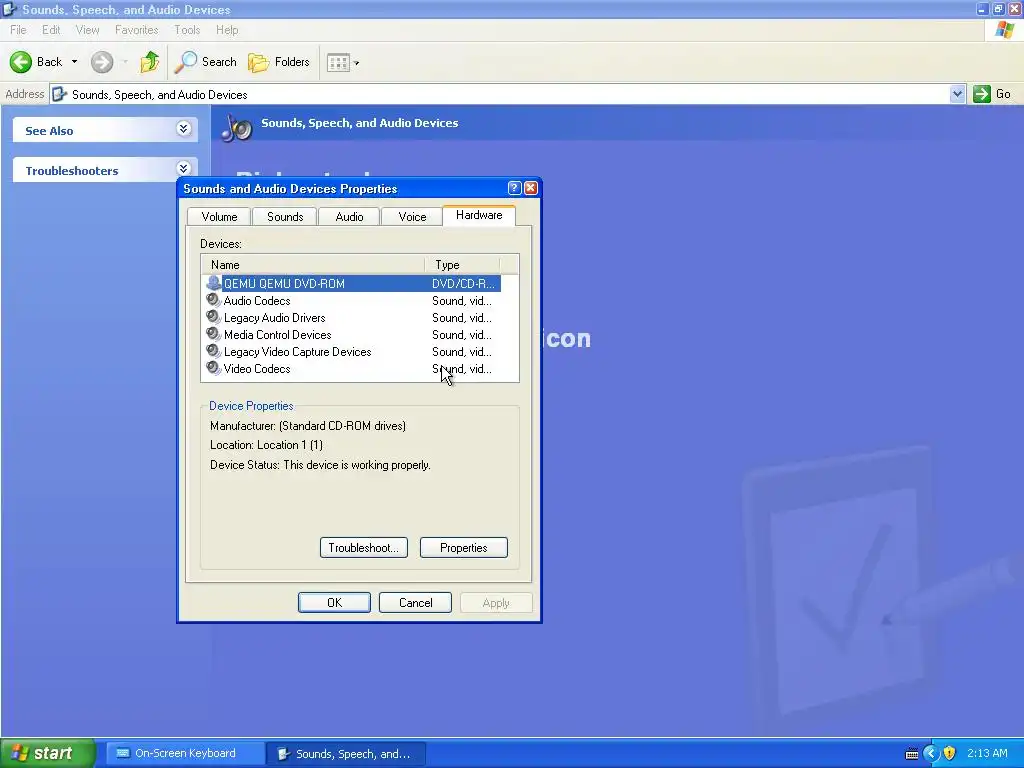Close the Sounds and Audio Devices dialog
Image resolution: width=1024 pixels, height=768 pixels.
click(531, 188)
